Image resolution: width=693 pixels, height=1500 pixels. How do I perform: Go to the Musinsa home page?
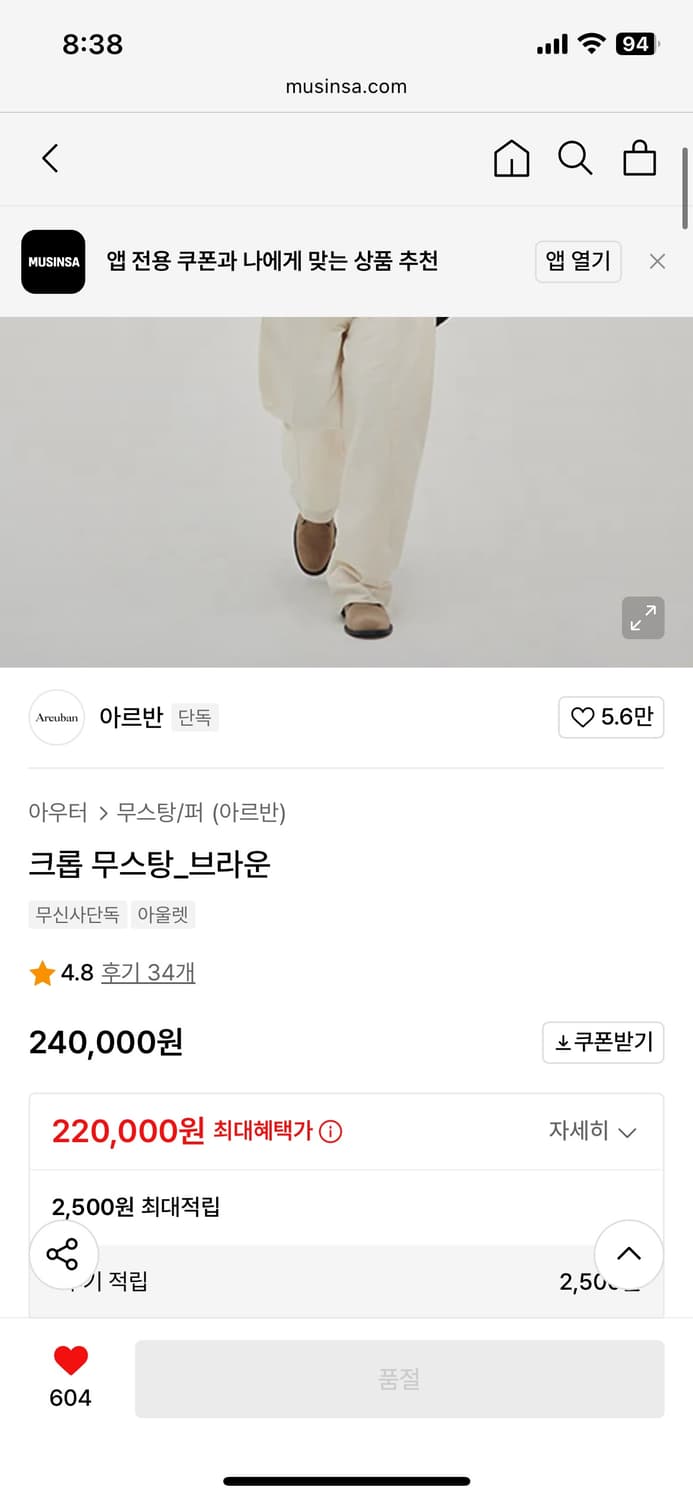[511, 158]
